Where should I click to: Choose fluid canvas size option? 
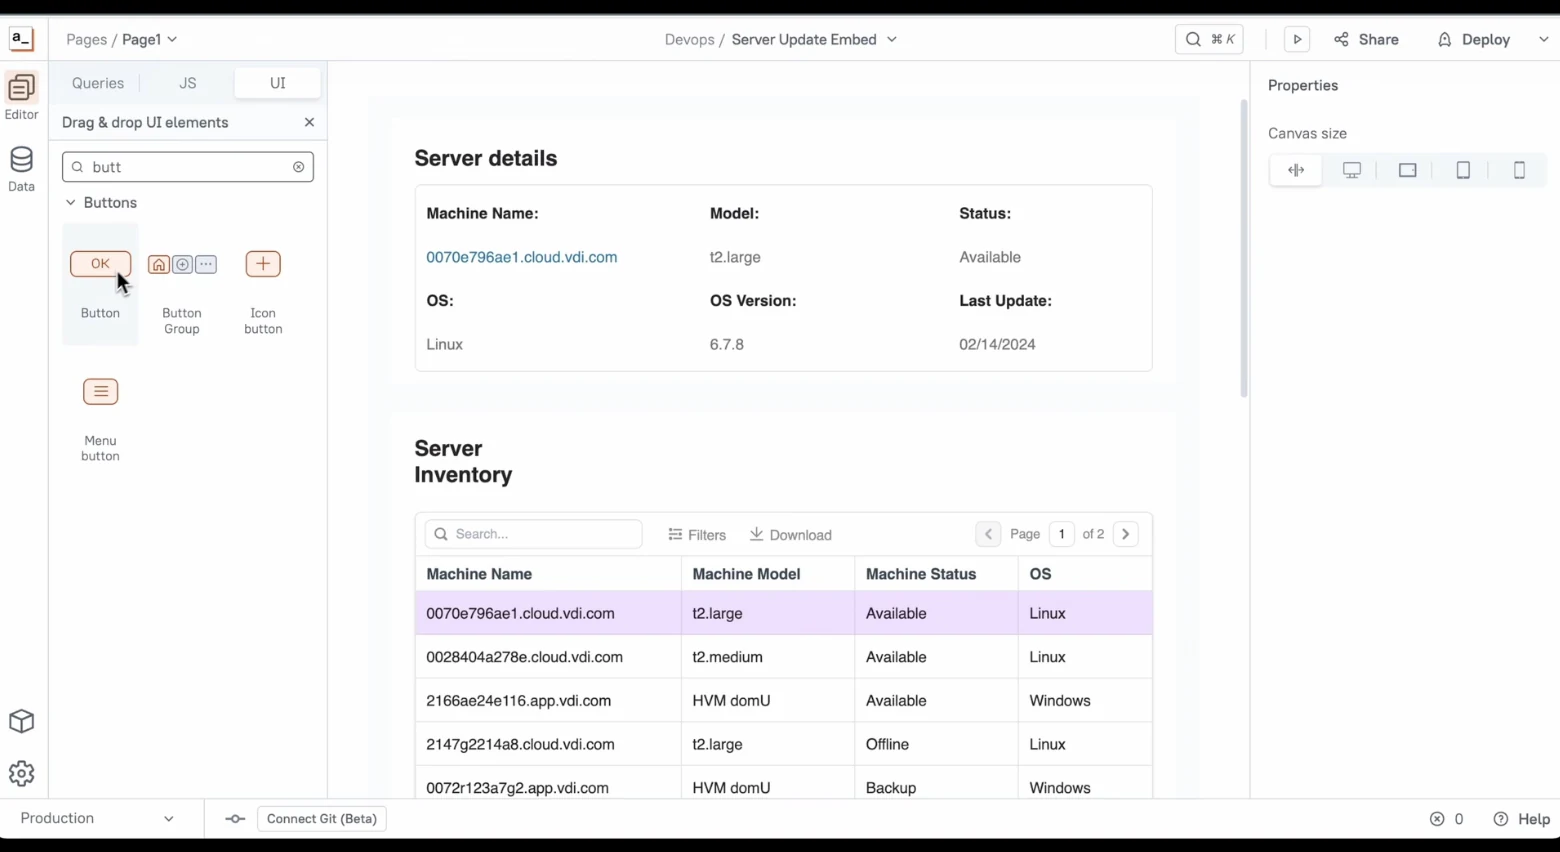[1296, 170]
